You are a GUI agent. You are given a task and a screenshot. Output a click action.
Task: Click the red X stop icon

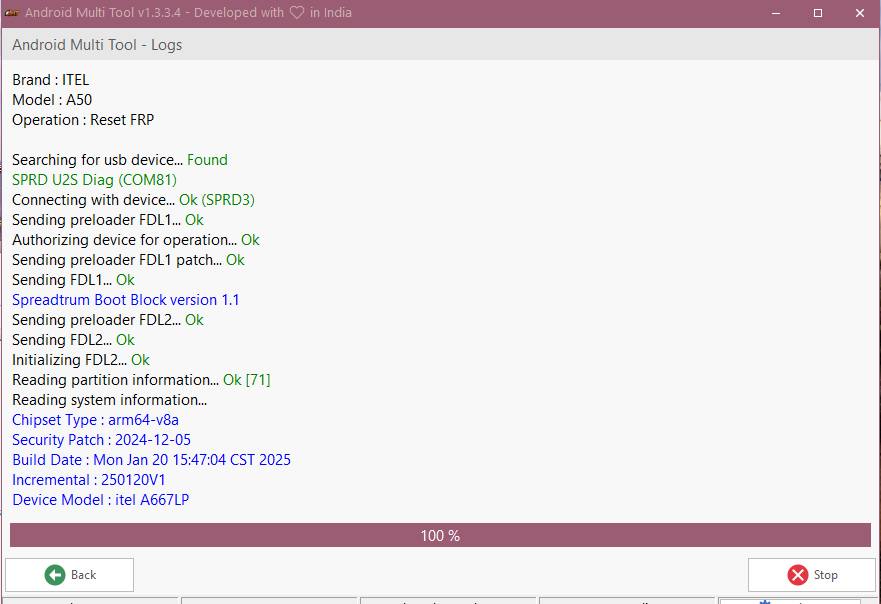(797, 575)
